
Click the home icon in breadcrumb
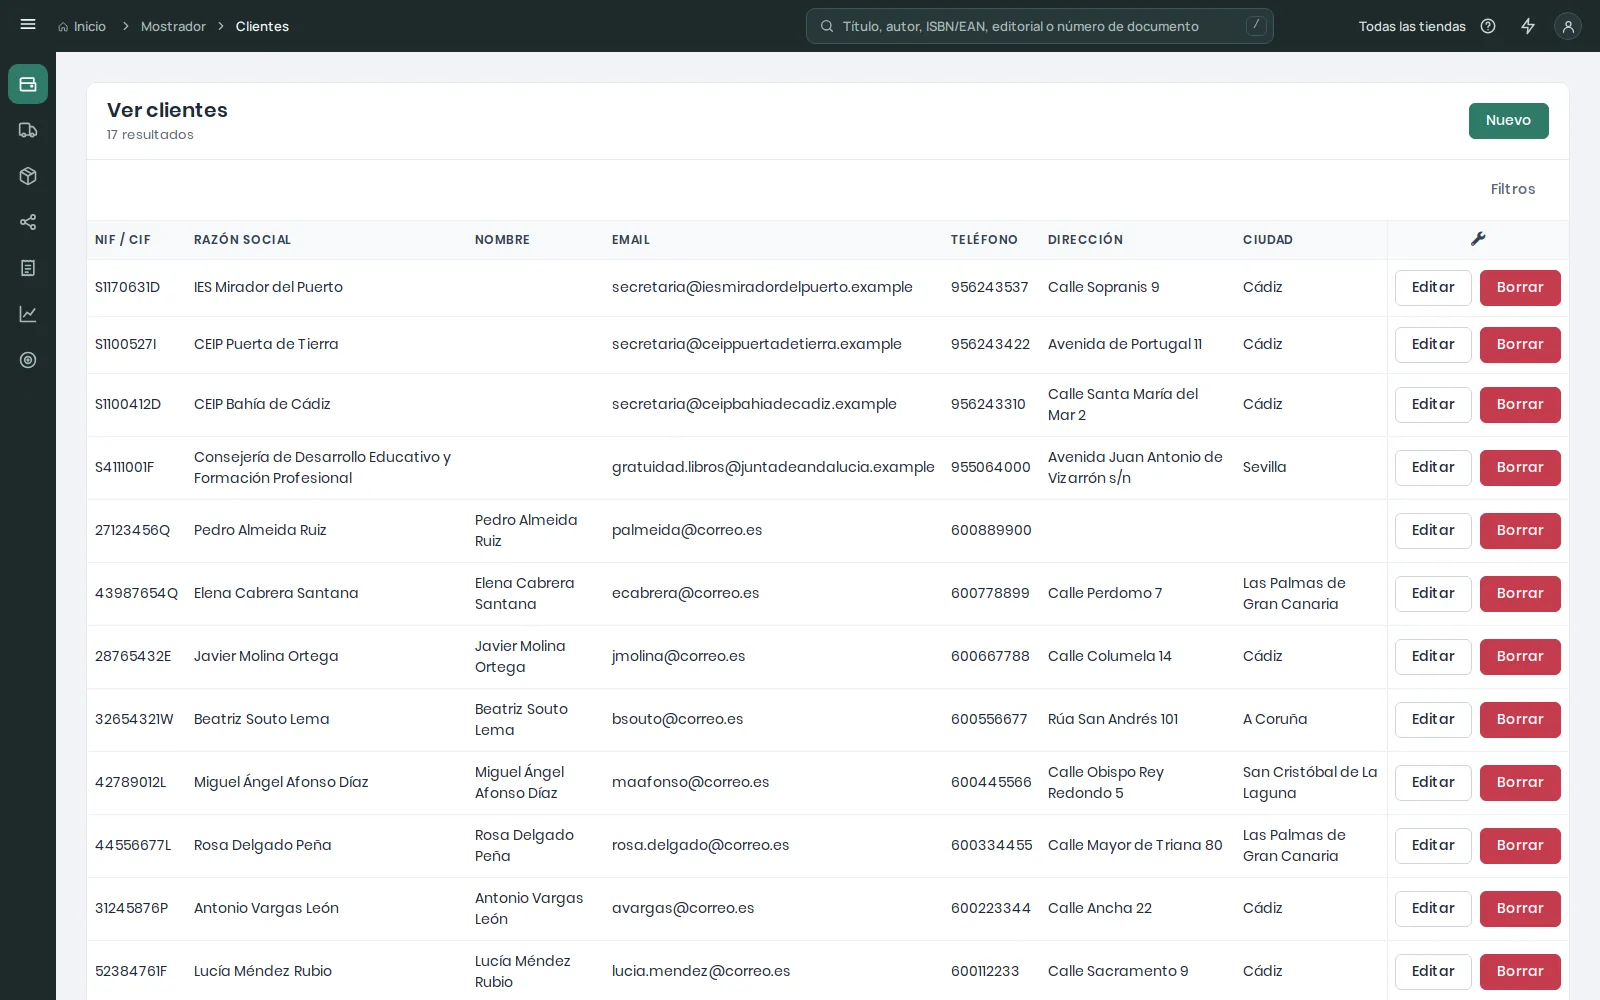63,27
